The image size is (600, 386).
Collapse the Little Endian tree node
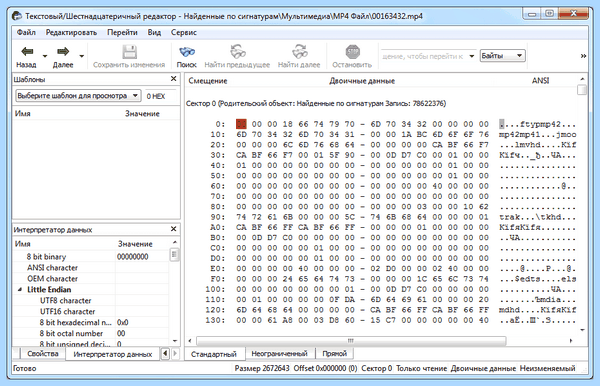[x=20, y=290]
